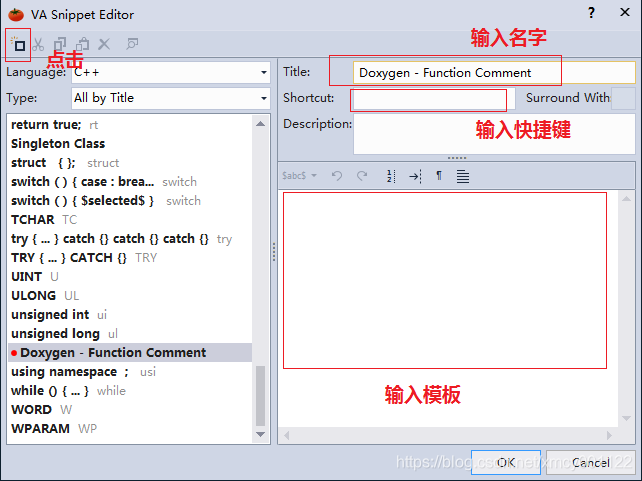Click editor vertical scroll up arrow
The width and height of the screenshot is (642, 481).
click(626, 199)
